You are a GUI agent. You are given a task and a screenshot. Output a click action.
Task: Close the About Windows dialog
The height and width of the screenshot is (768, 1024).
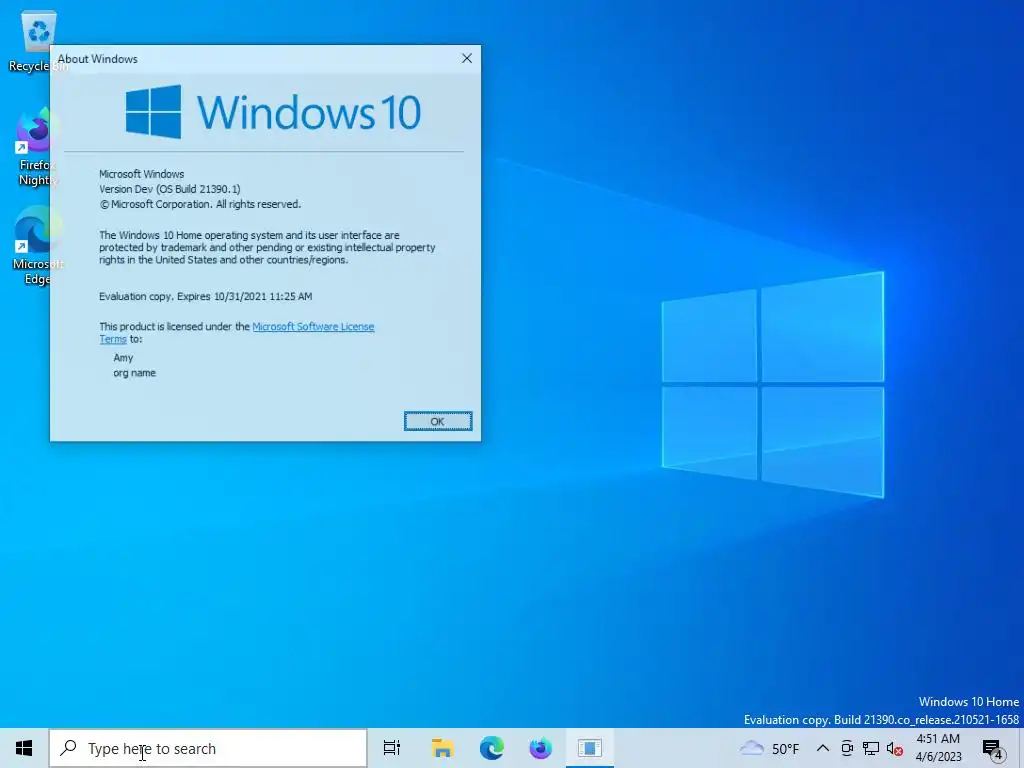pos(466,59)
